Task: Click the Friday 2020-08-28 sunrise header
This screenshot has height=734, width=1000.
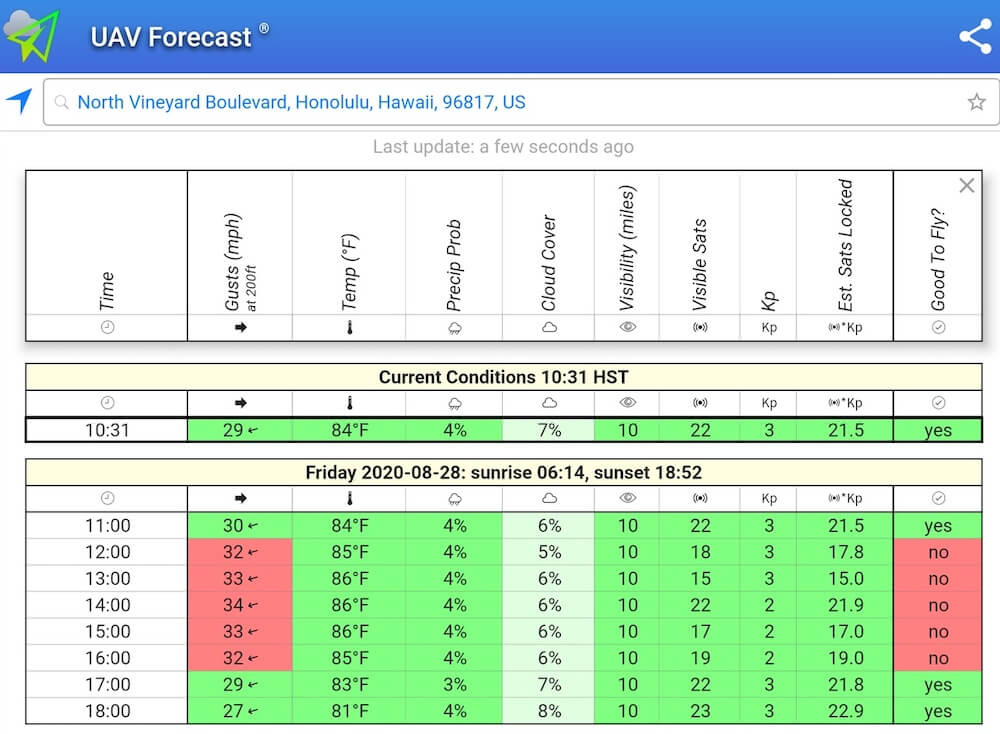Action: (503, 473)
